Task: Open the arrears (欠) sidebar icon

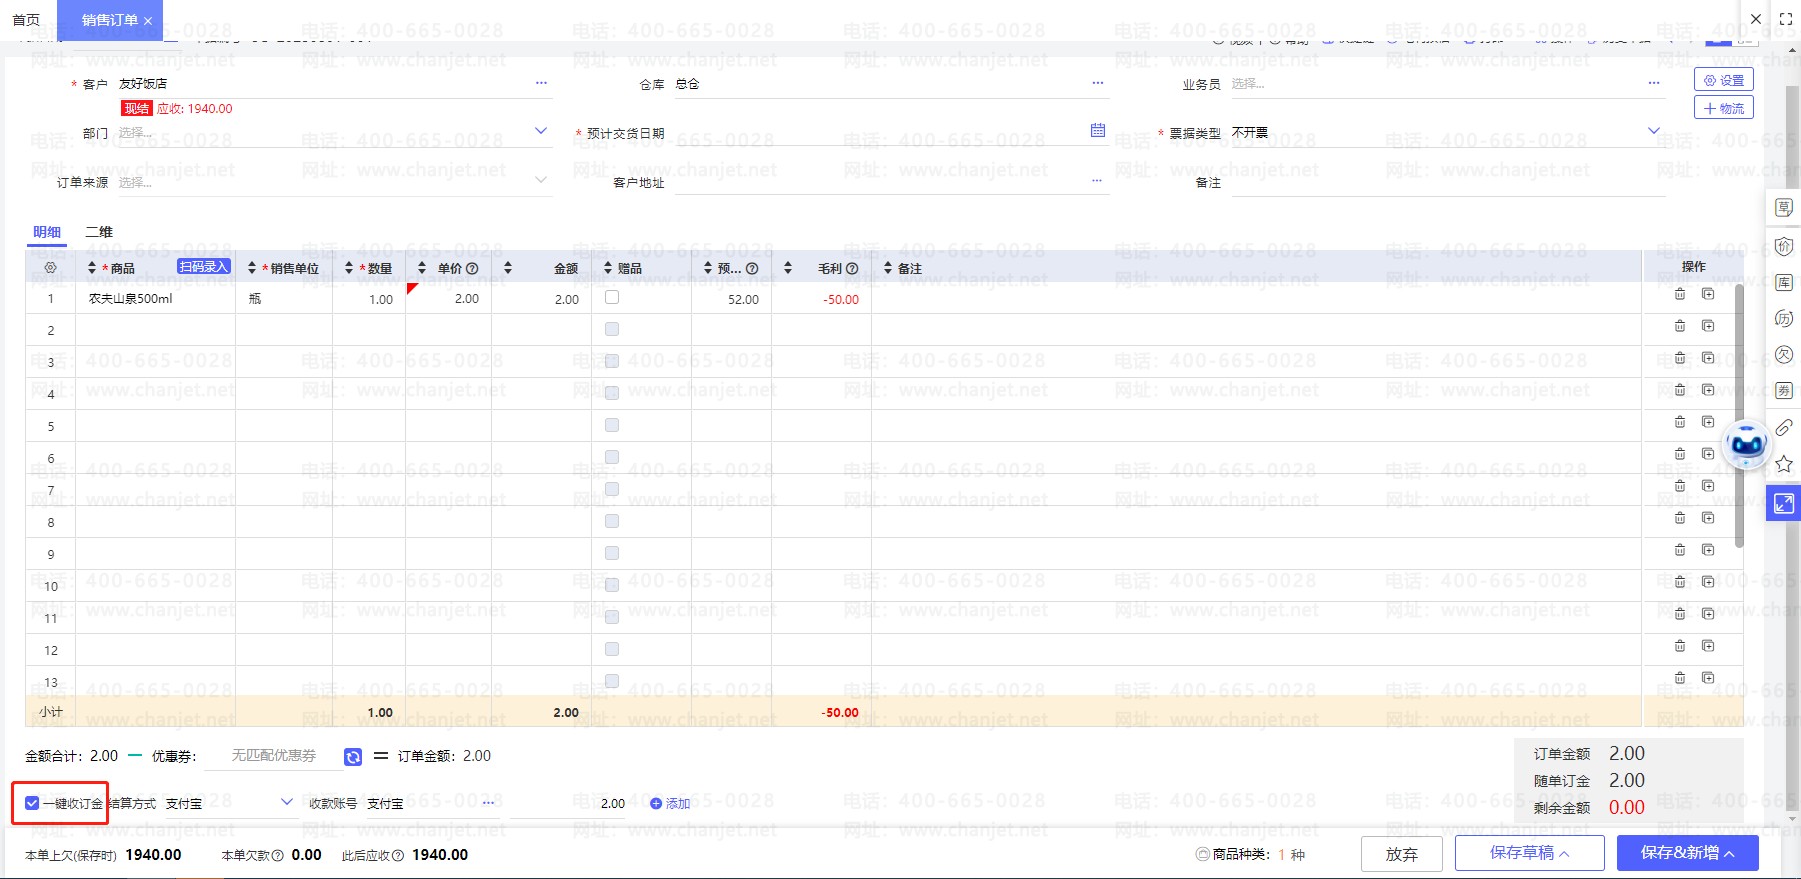Action: (x=1784, y=355)
